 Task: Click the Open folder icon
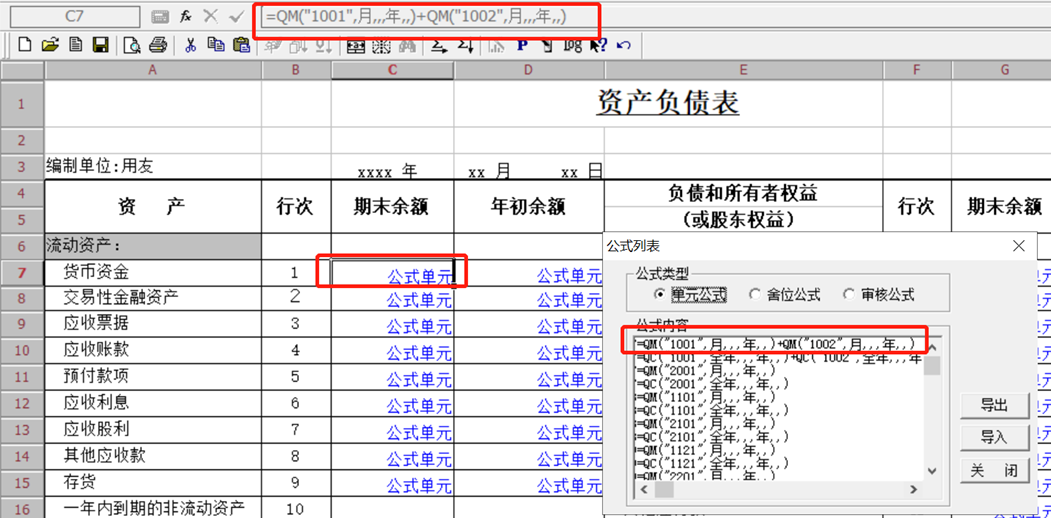click(50, 45)
